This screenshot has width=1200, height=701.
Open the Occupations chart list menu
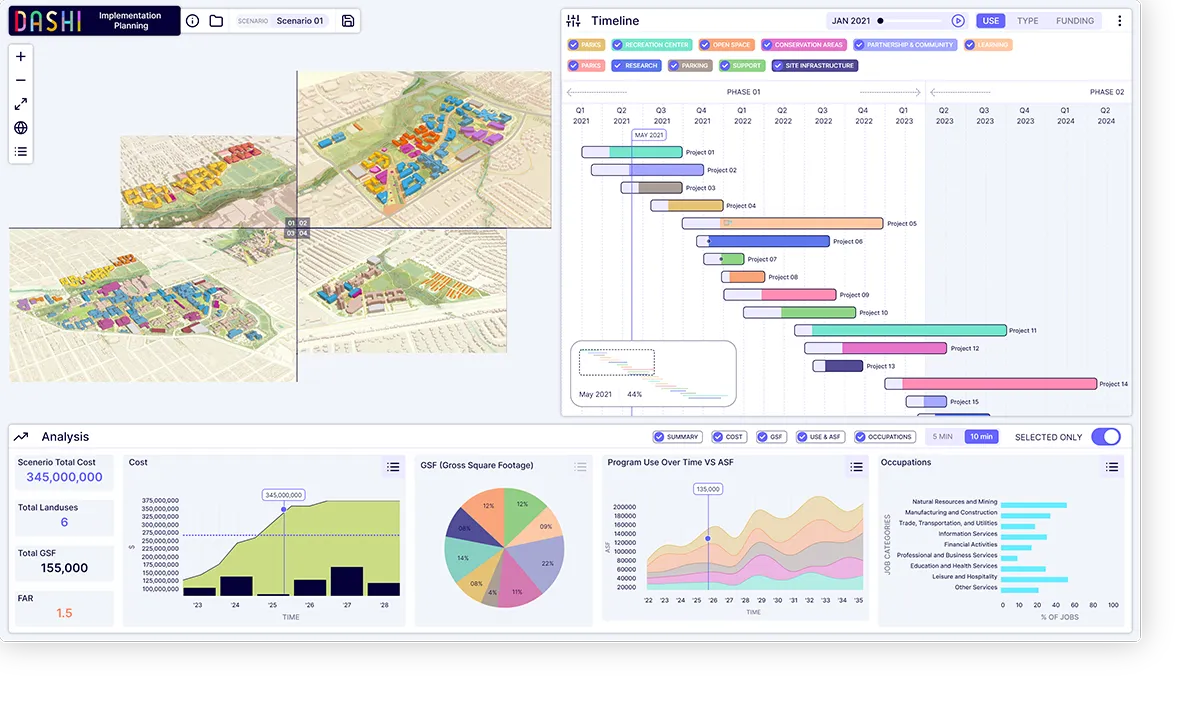(x=1112, y=466)
